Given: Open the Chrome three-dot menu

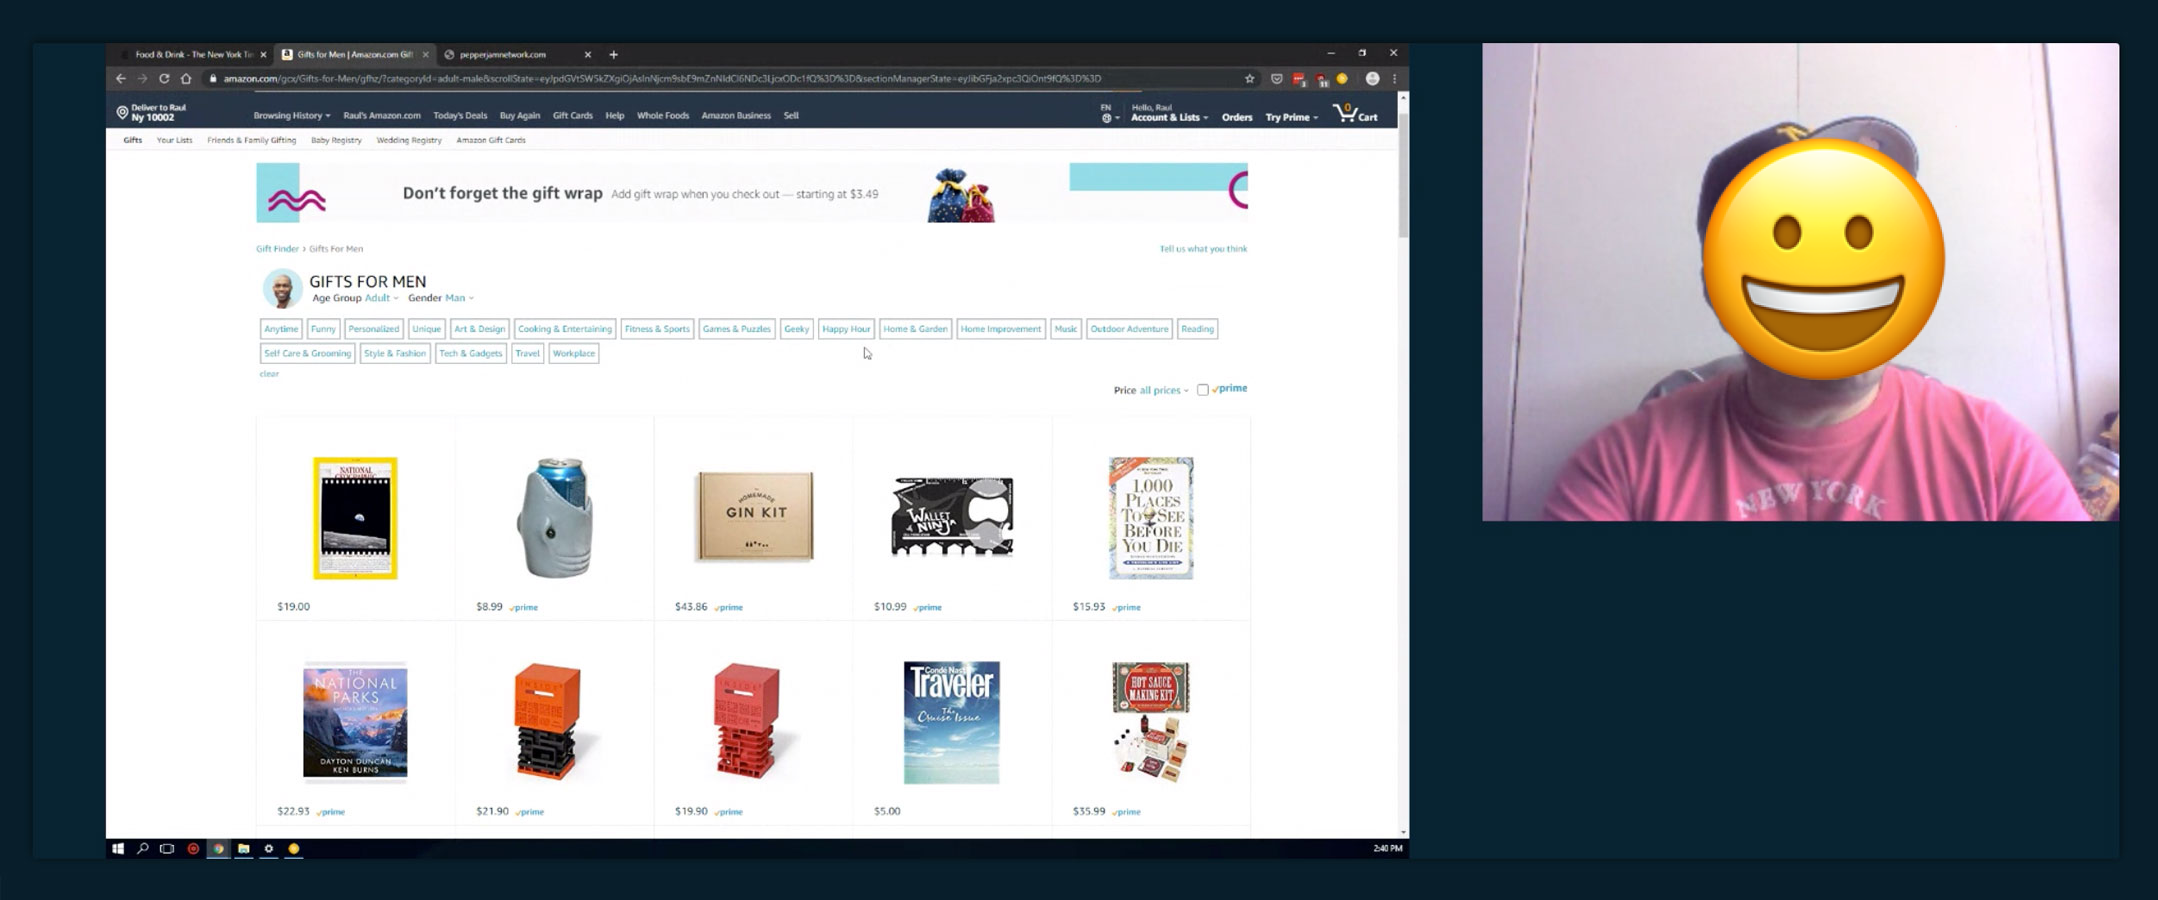Looking at the screenshot, I should click(1395, 79).
